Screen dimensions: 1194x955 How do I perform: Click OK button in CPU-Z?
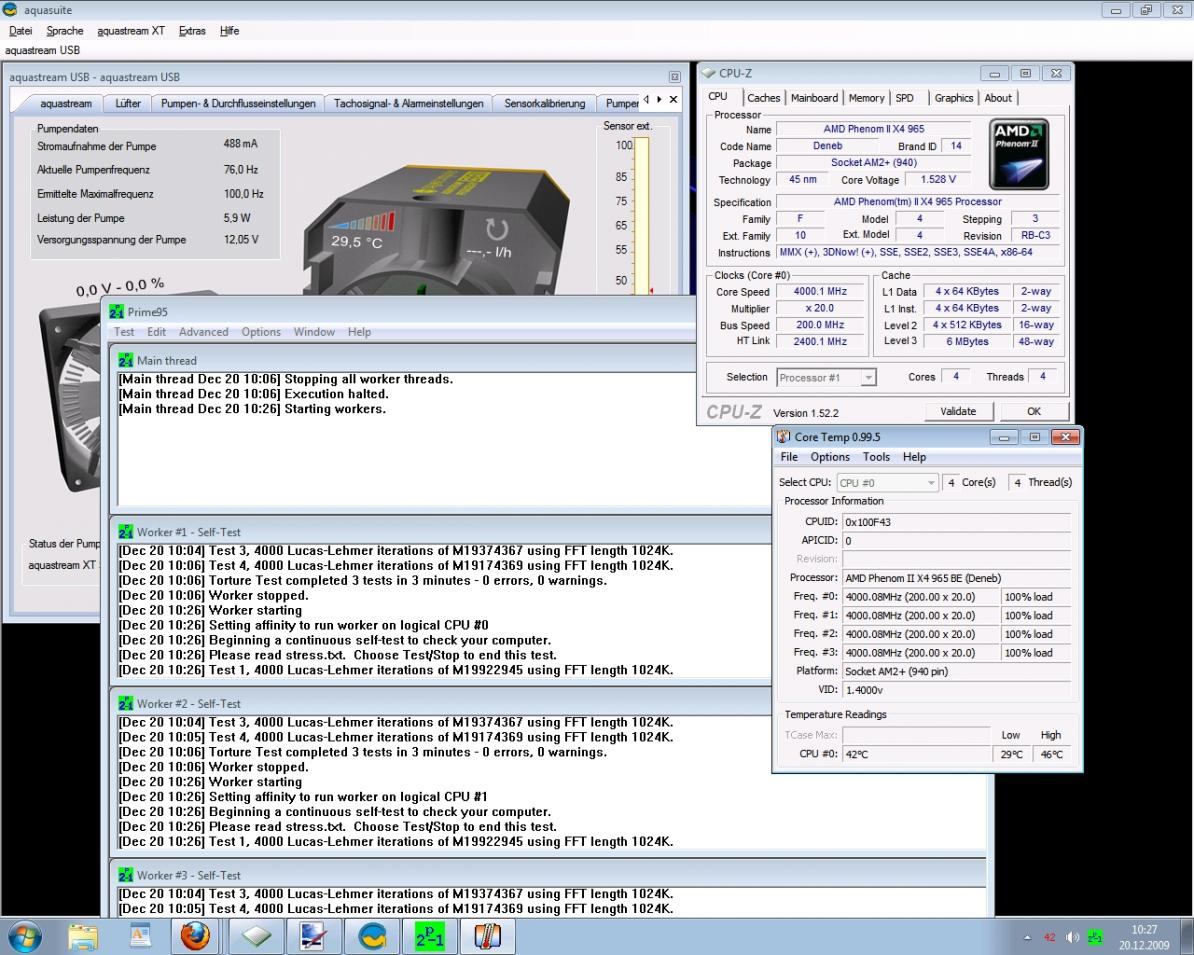[1033, 411]
